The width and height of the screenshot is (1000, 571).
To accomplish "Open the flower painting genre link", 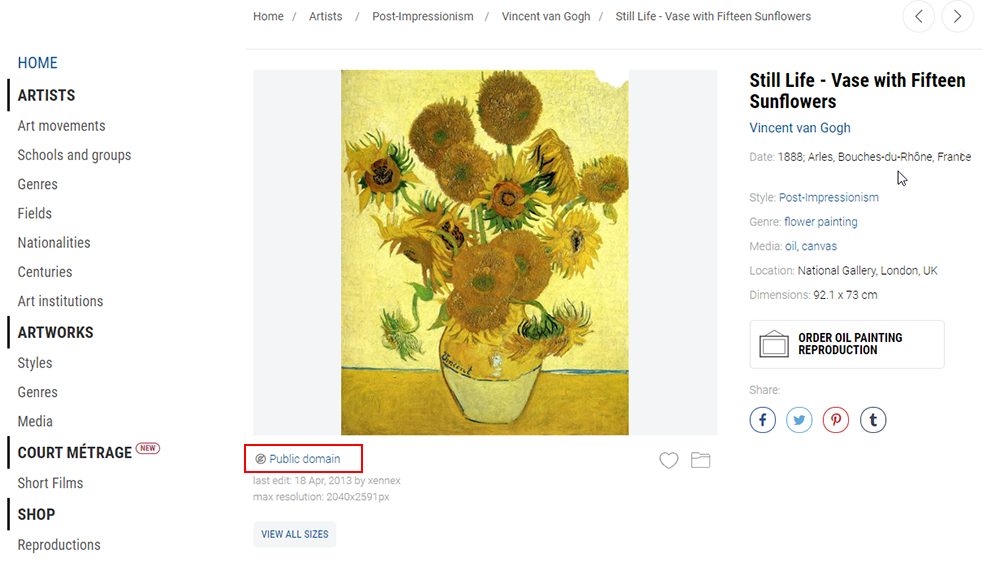I will [821, 222].
